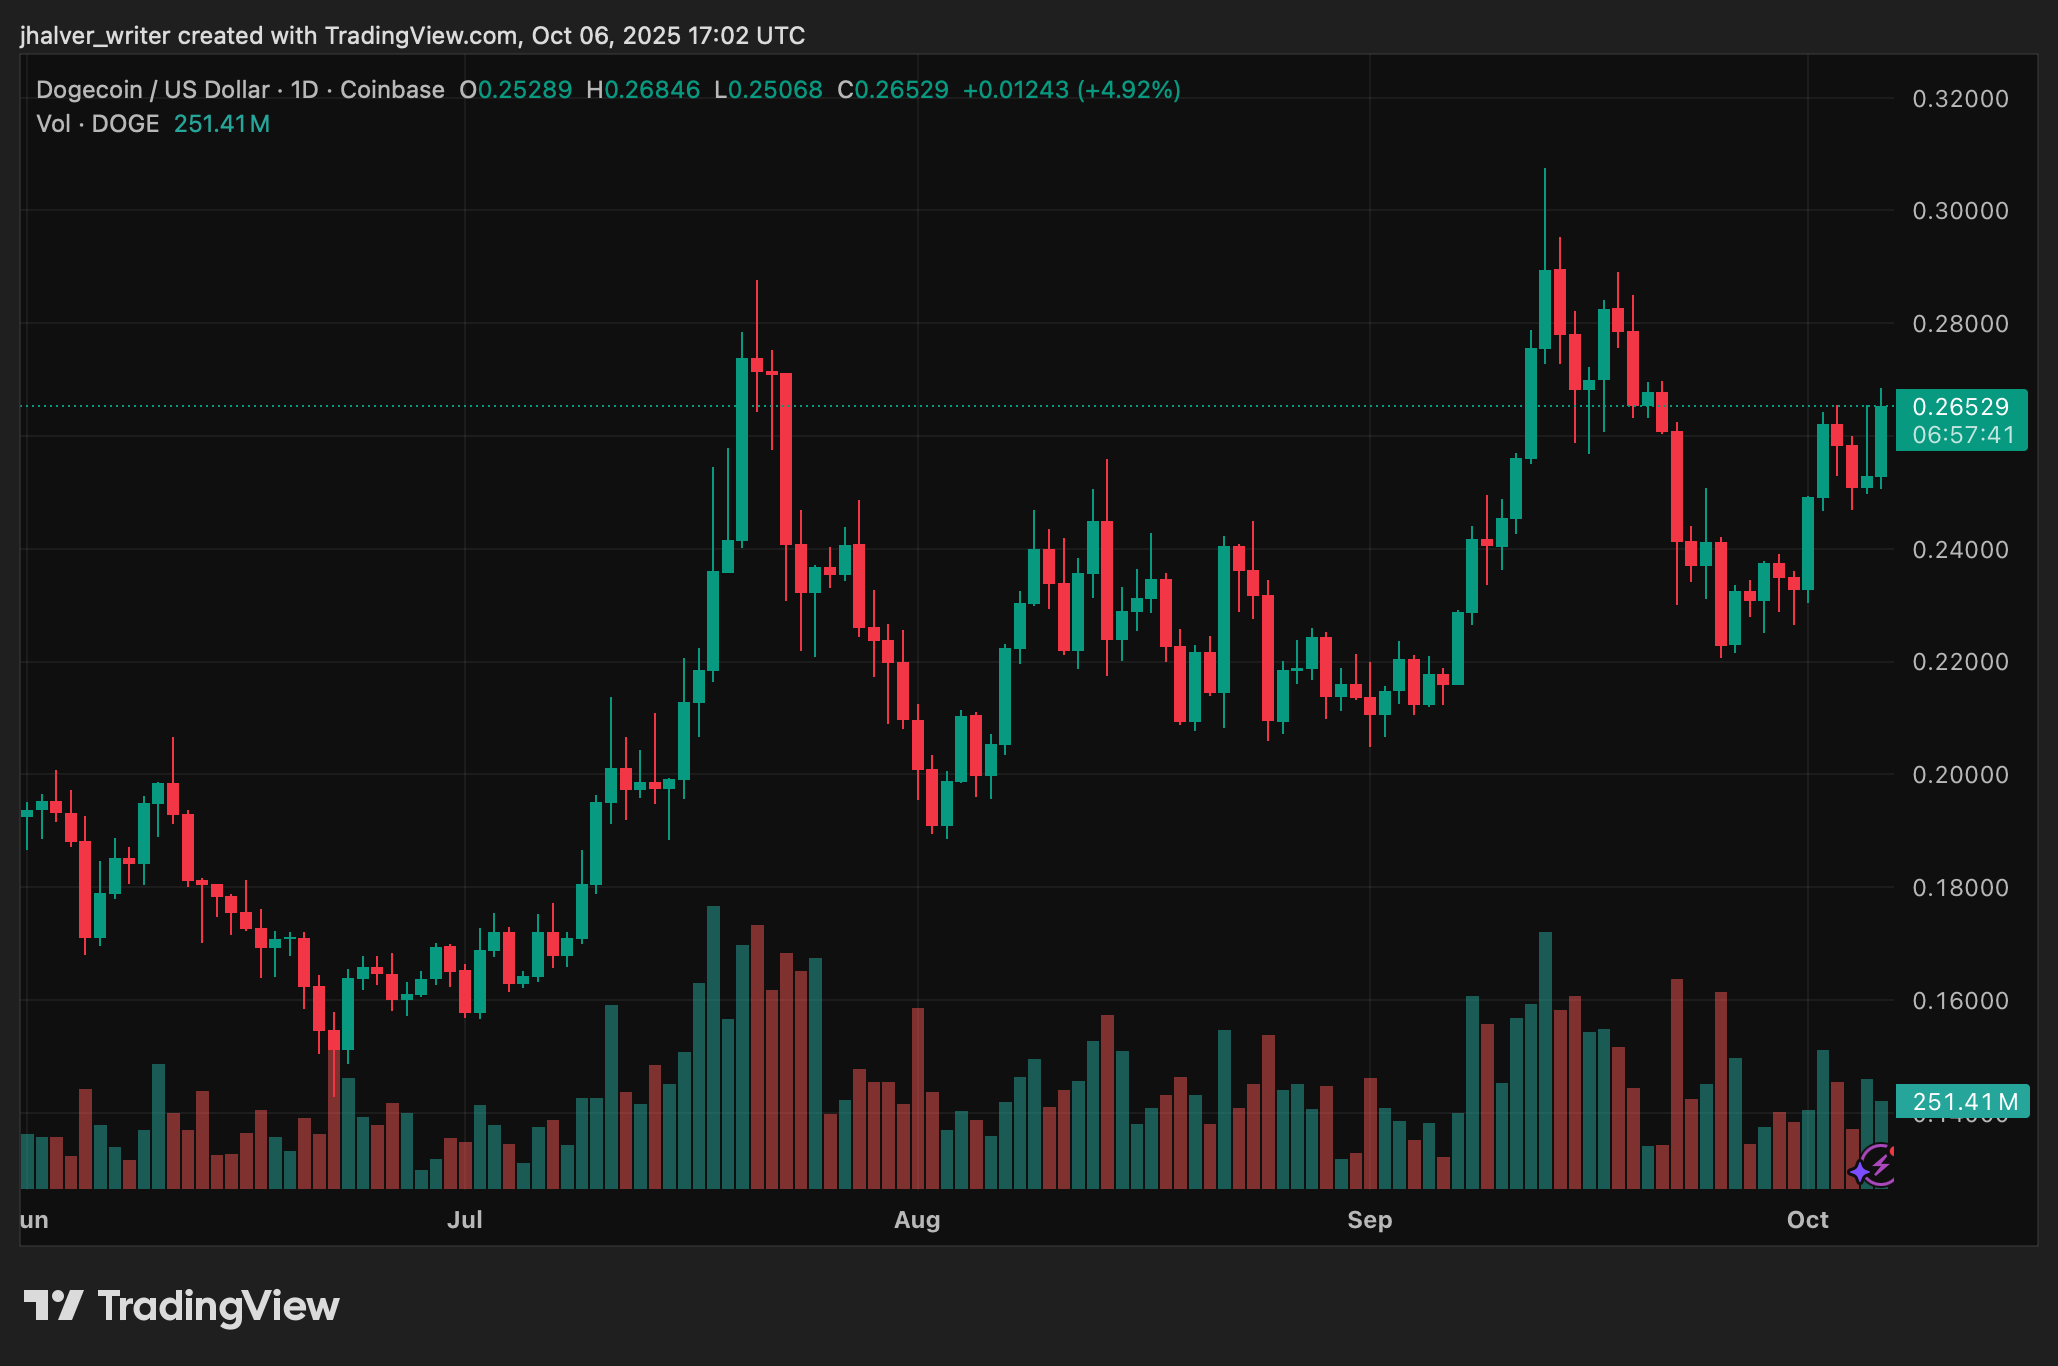Click the current price label 0.26529
Image resolution: width=2058 pixels, height=1366 pixels.
(x=1960, y=407)
